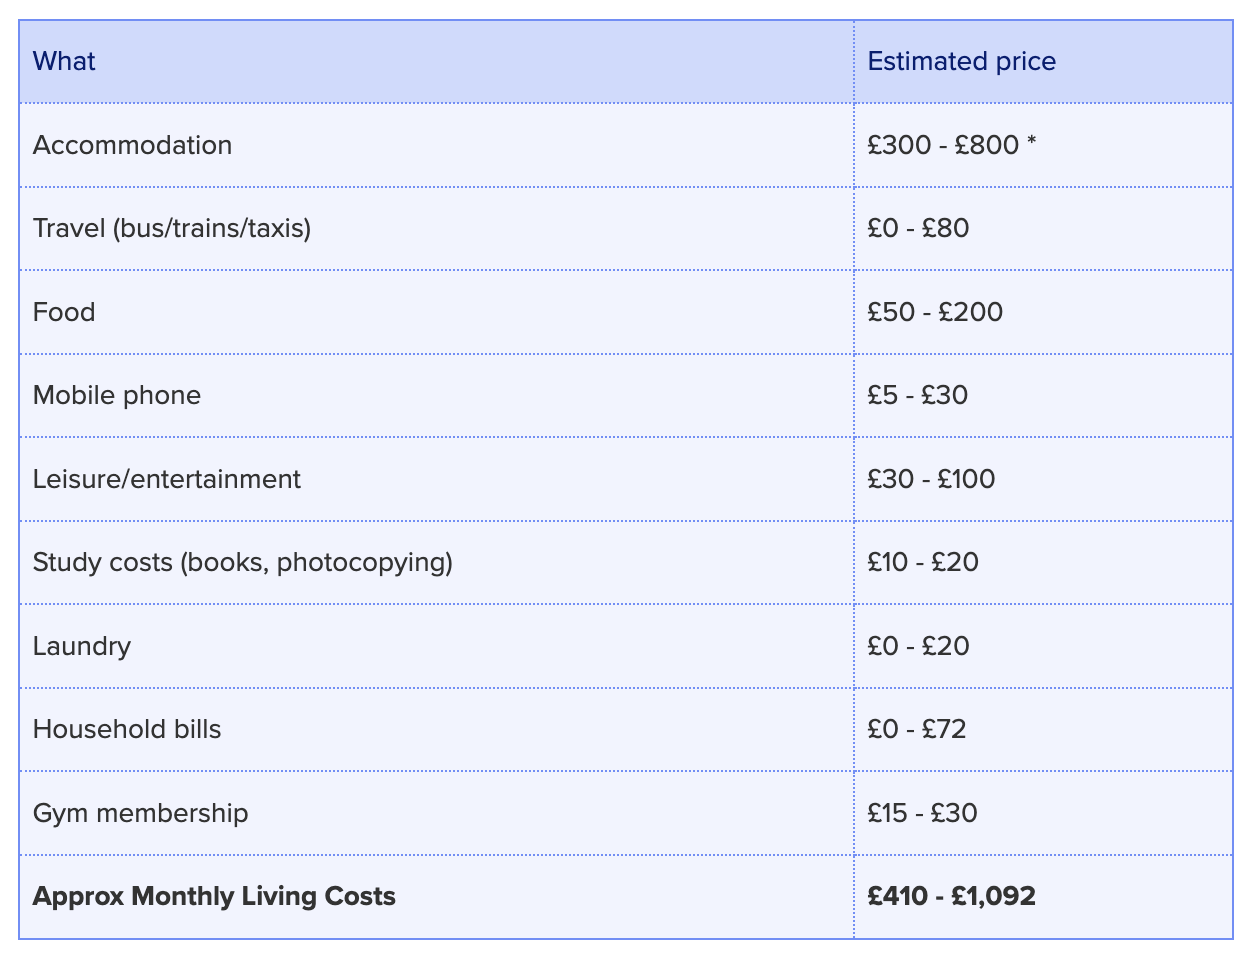This screenshot has height=954, width=1252.
Task: Click the £15 - £30 gym price
Action: tap(922, 813)
